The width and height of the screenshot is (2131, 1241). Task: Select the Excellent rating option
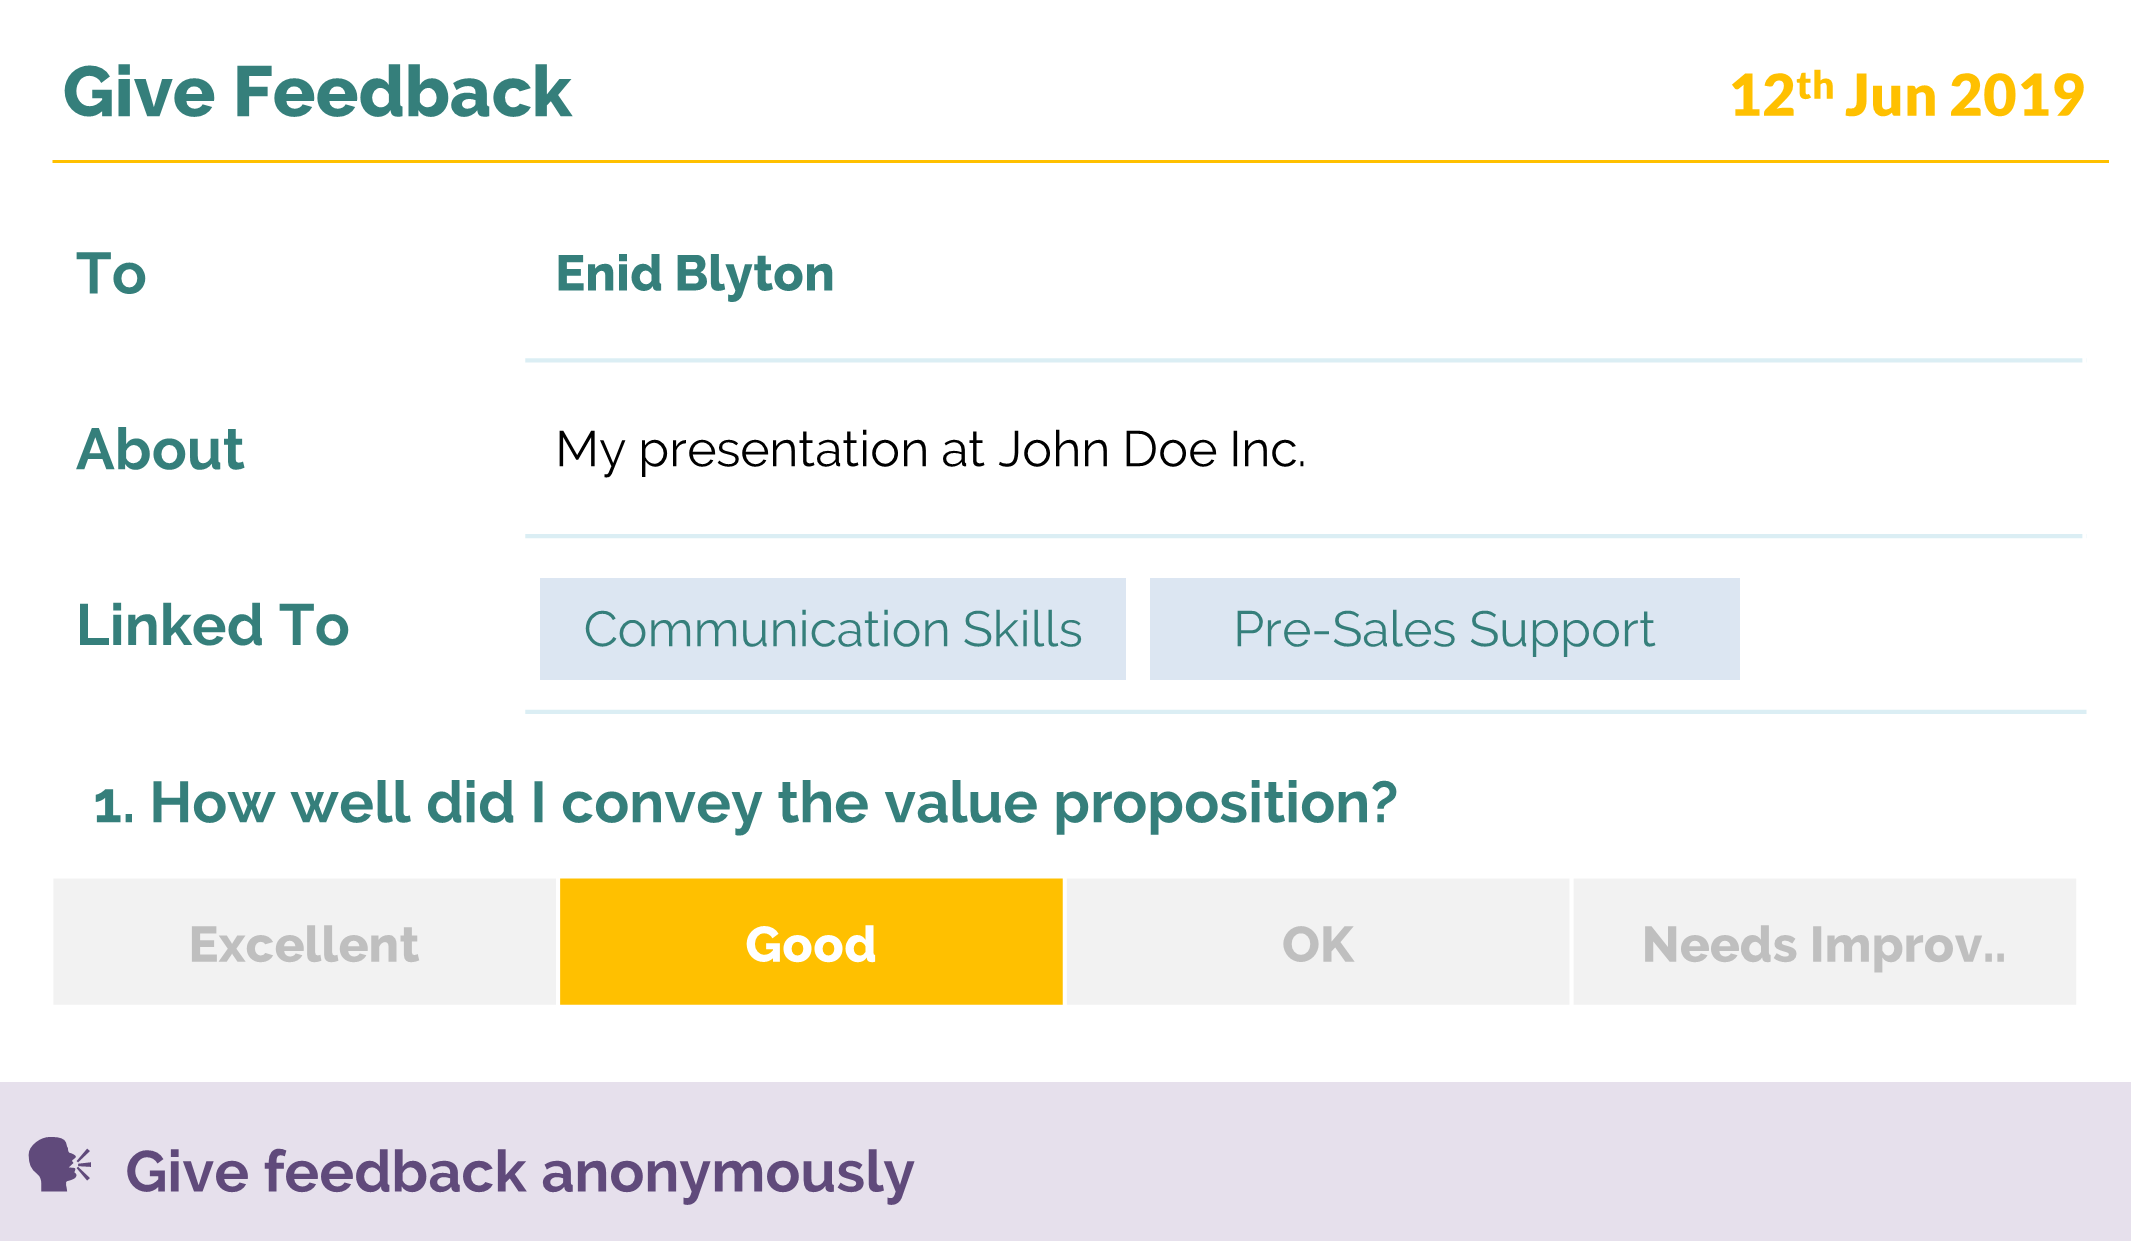coord(304,942)
